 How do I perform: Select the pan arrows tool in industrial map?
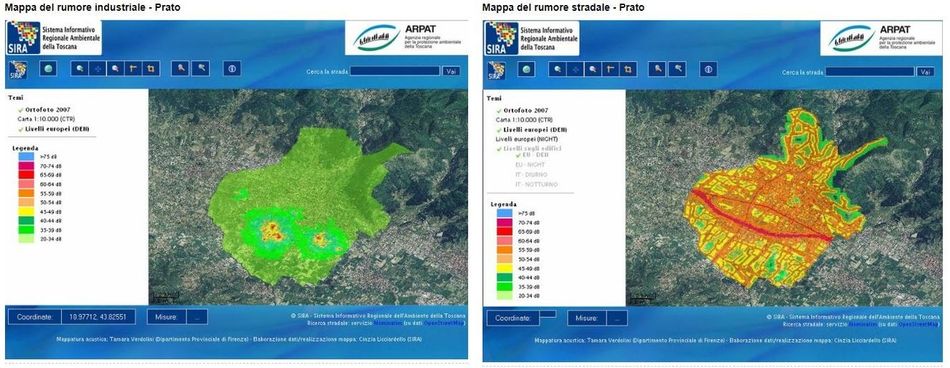97,69
